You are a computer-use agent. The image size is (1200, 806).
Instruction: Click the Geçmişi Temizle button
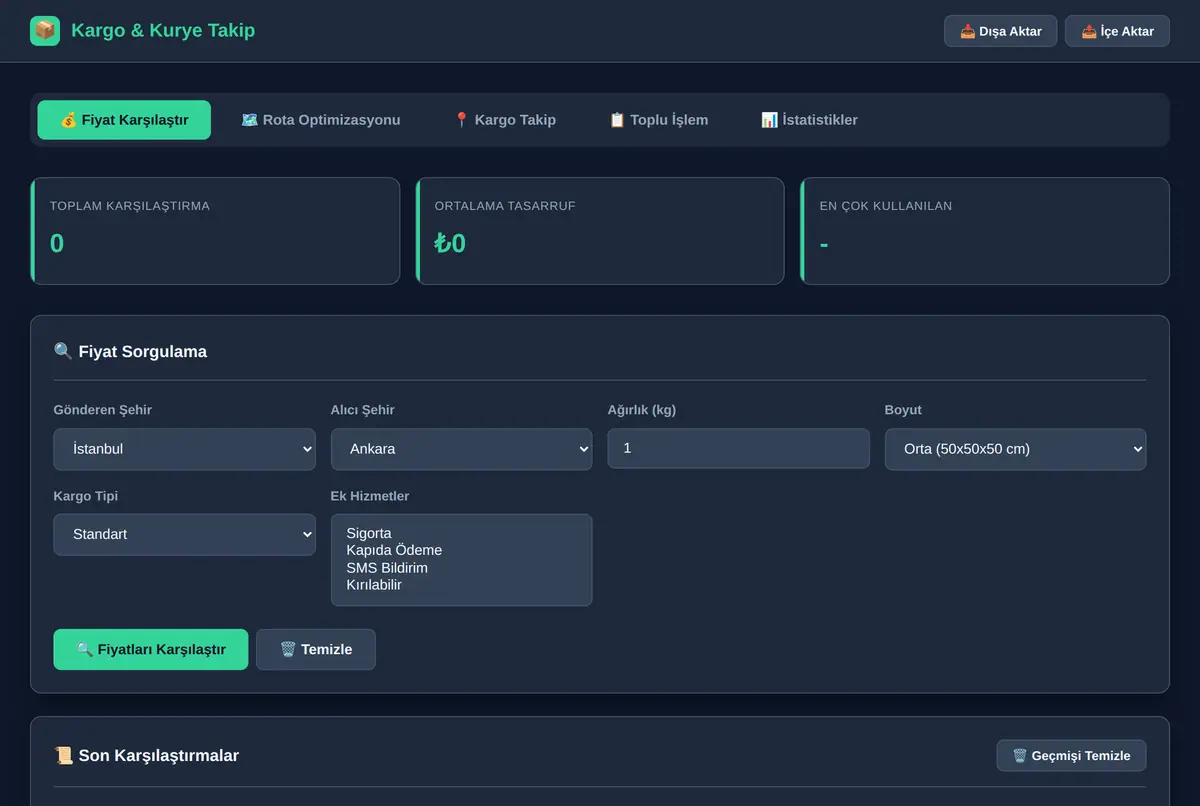[1071, 756]
